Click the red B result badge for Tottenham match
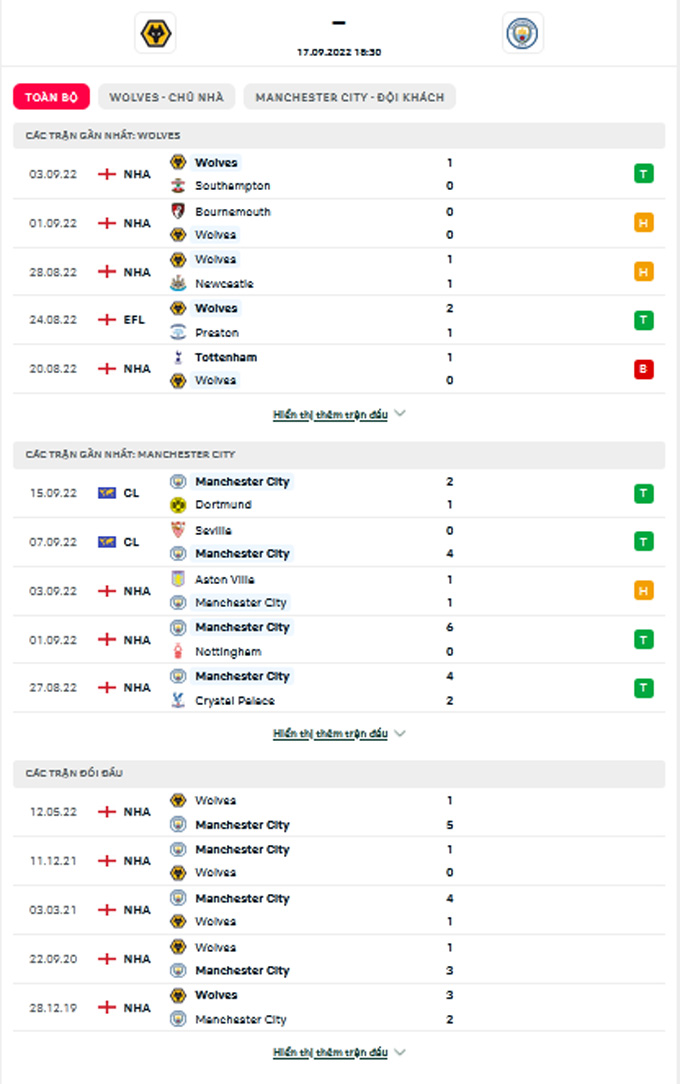 pos(643,369)
